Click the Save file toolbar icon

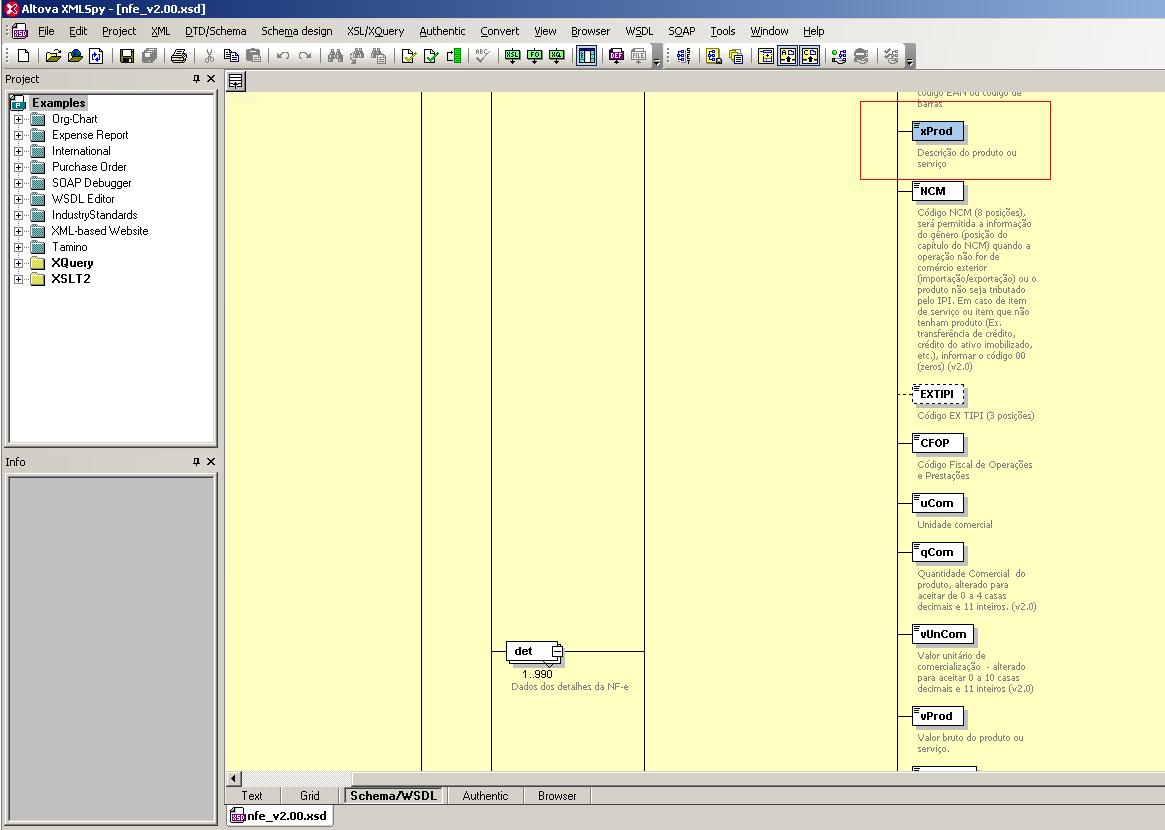[x=127, y=56]
